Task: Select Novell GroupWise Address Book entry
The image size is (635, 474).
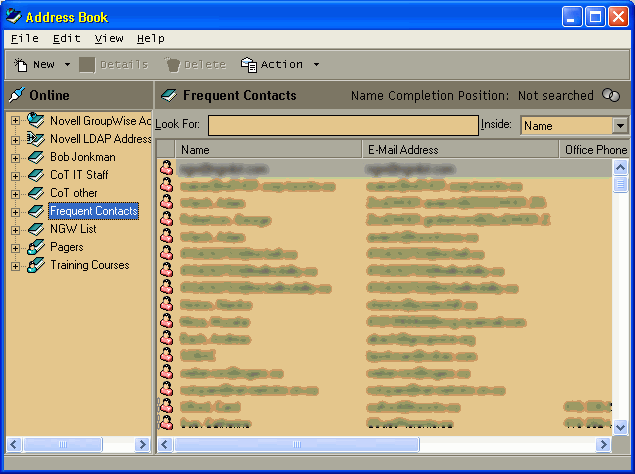Action: pyautogui.click(x=100, y=121)
